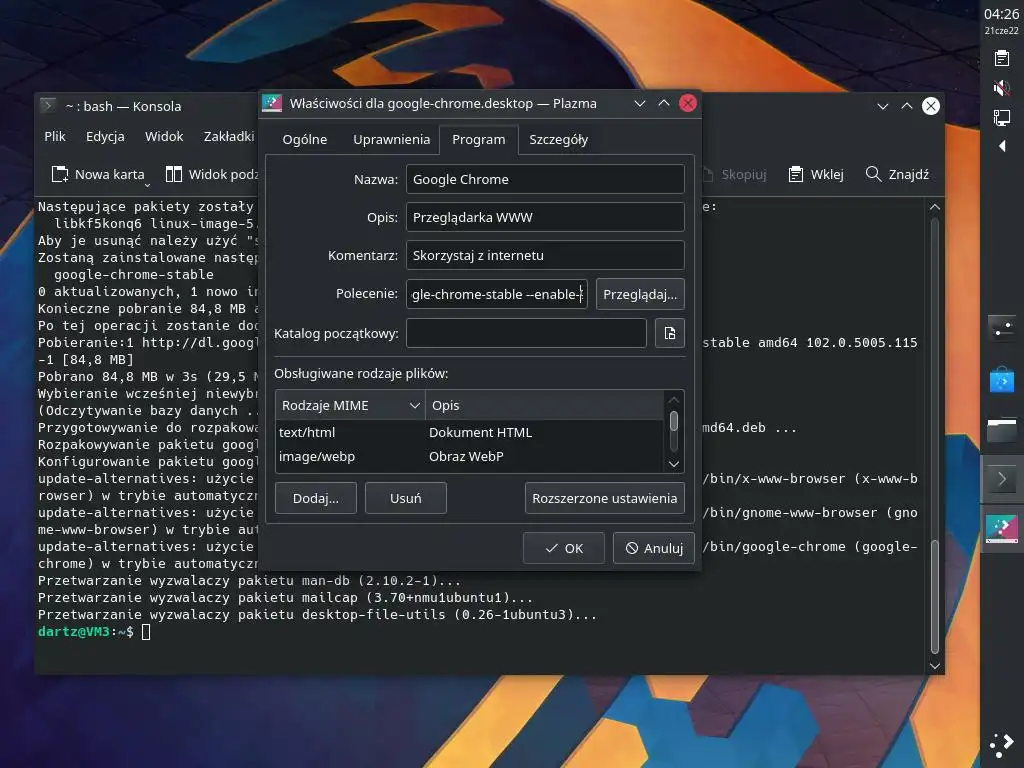Open System Settings from the side panel
The image size is (1024, 768).
pyautogui.click(x=1002, y=328)
